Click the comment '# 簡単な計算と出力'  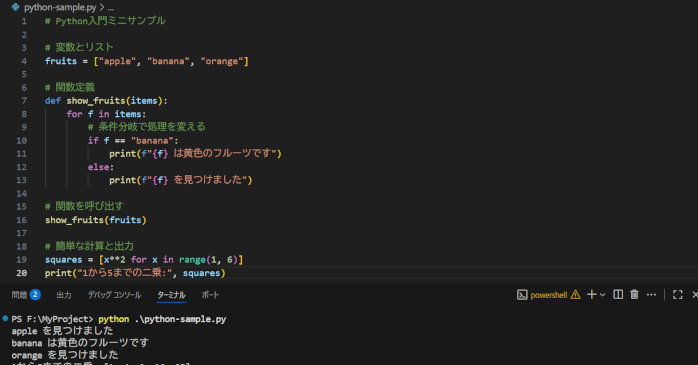pyautogui.click(x=89, y=246)
